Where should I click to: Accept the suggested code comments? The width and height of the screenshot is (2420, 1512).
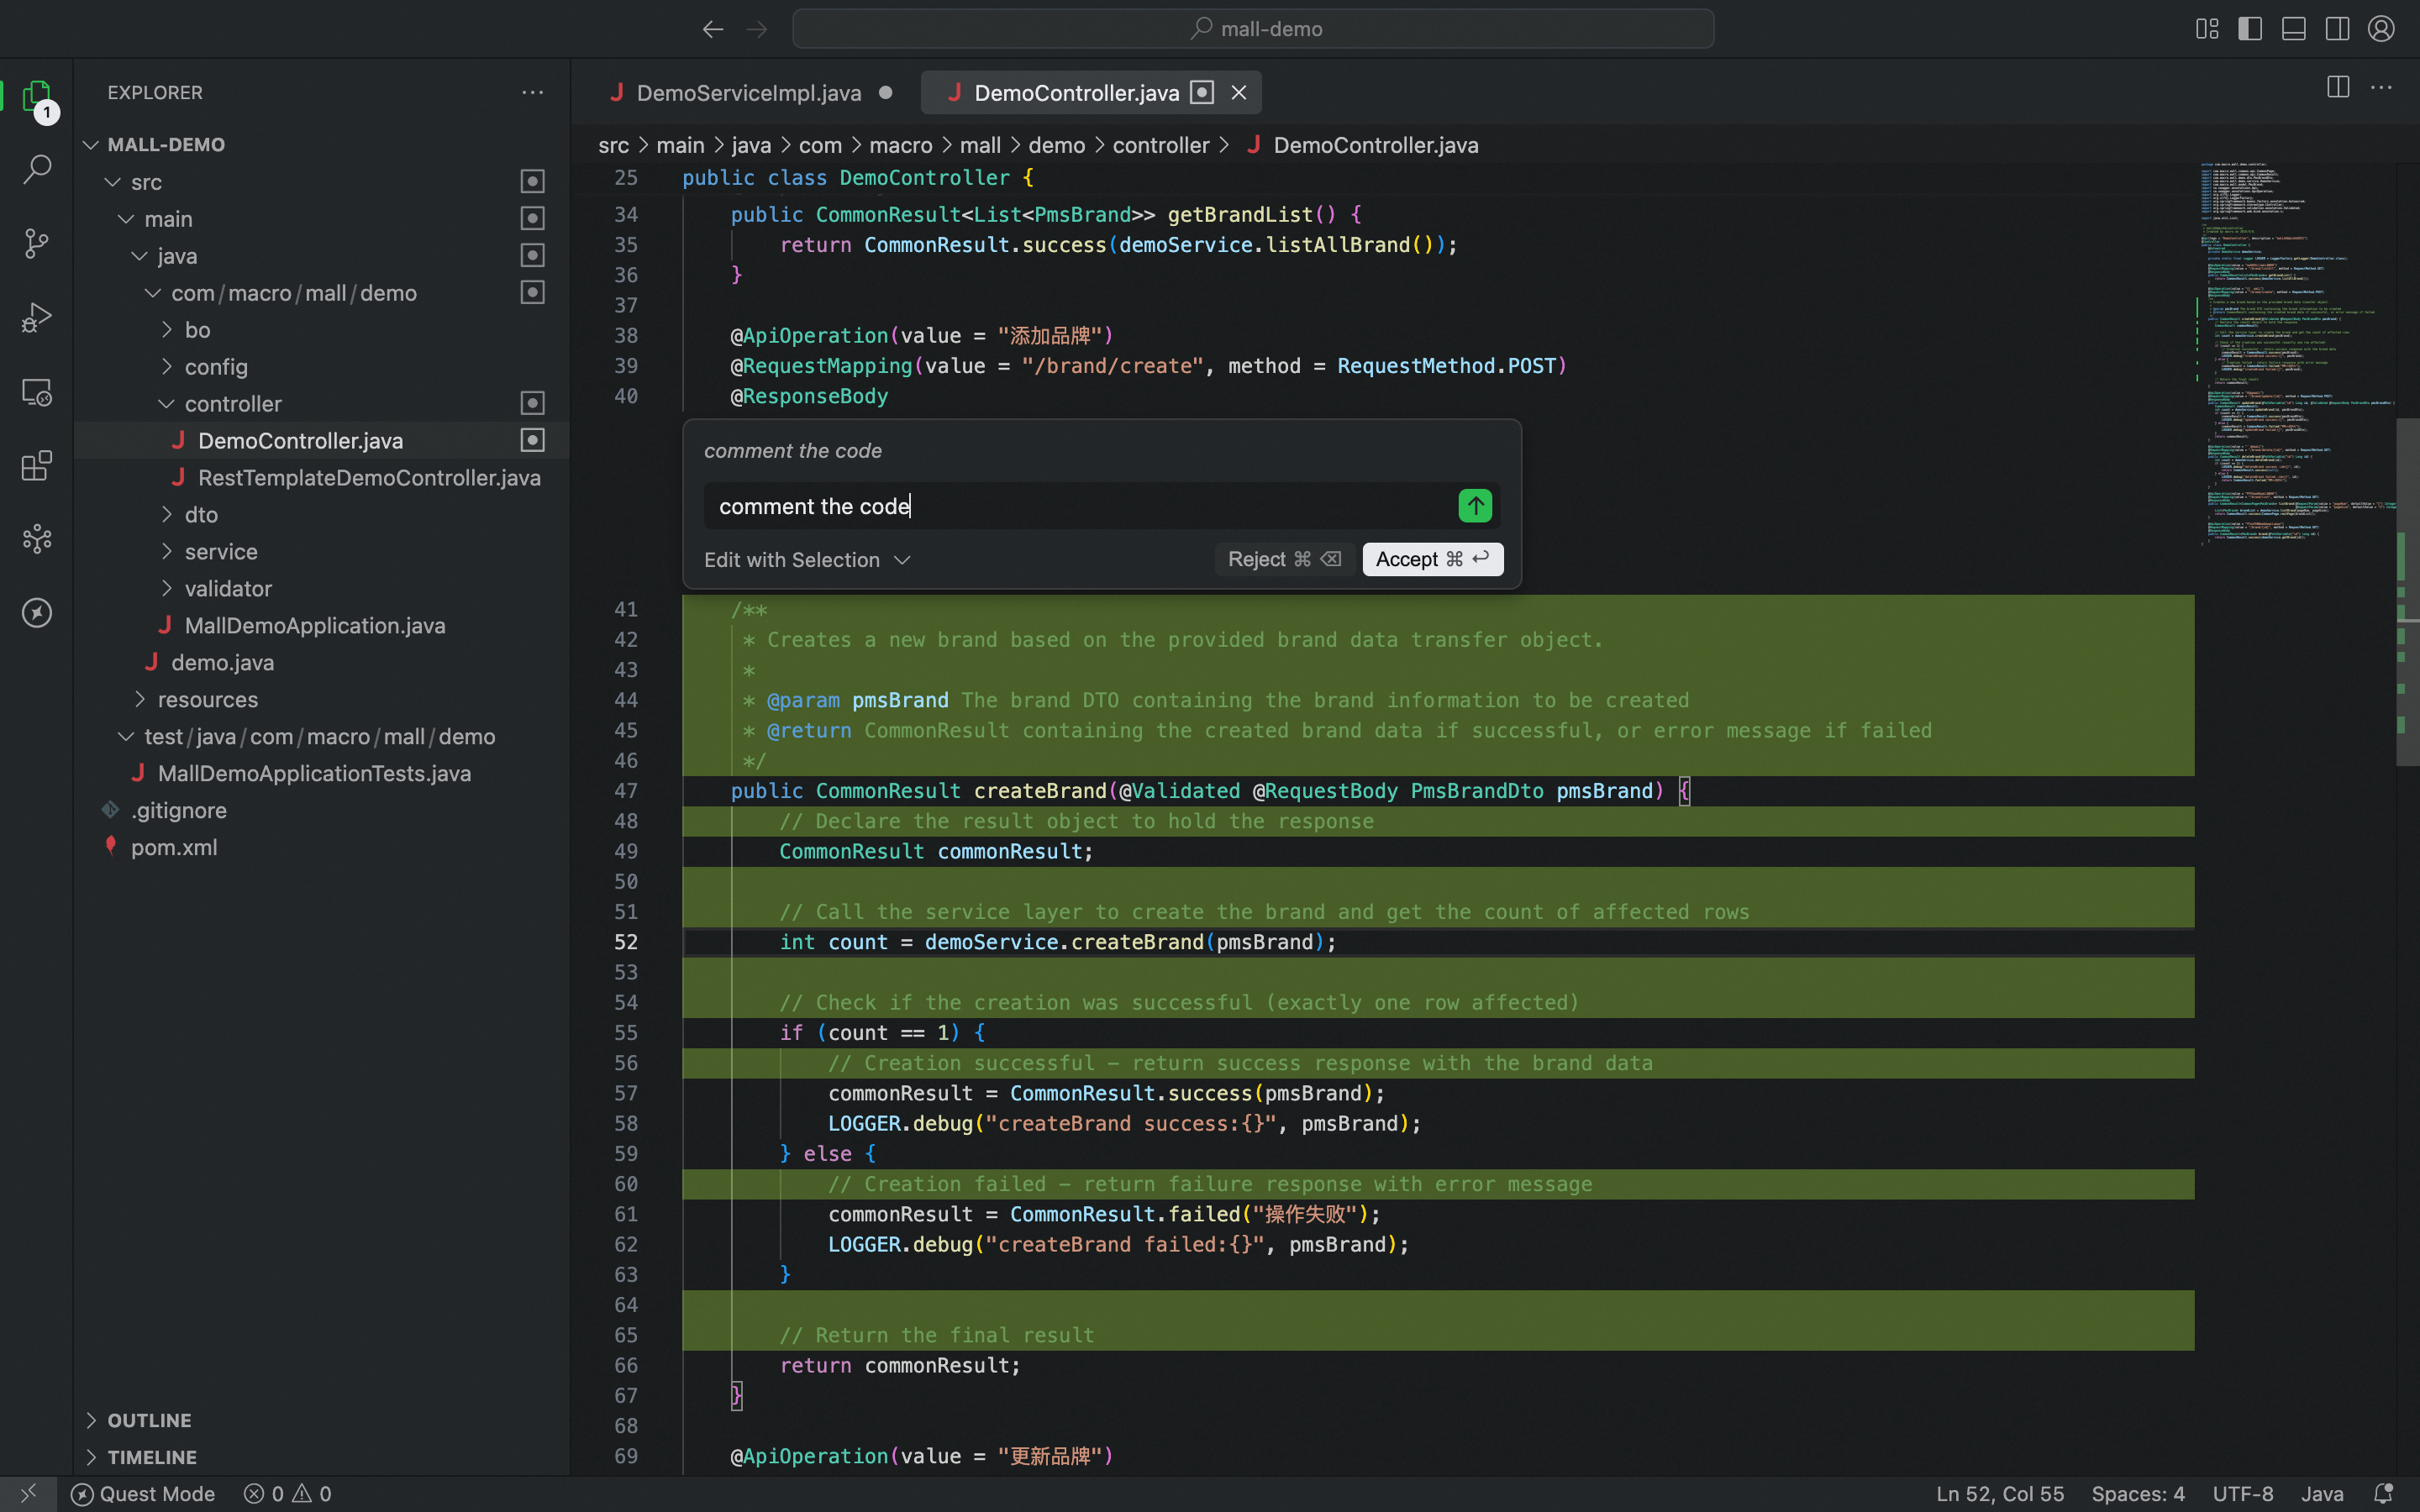tap(1431, 559)
